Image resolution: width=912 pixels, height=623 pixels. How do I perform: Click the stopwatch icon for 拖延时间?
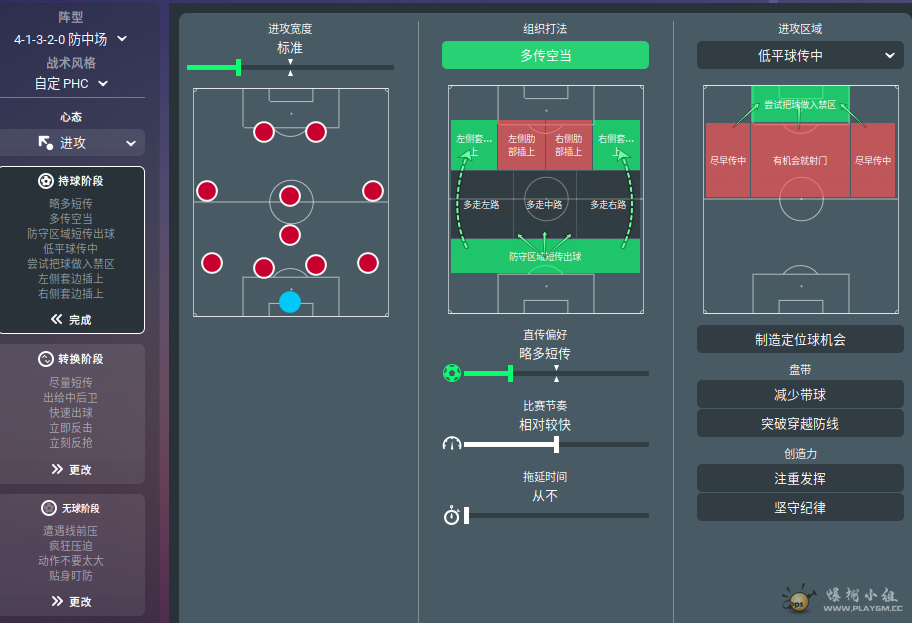452,516
